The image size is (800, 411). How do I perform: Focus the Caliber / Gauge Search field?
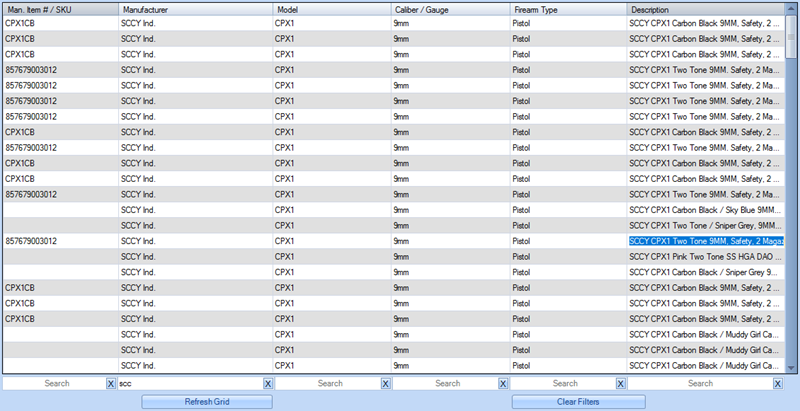point(445,383)
